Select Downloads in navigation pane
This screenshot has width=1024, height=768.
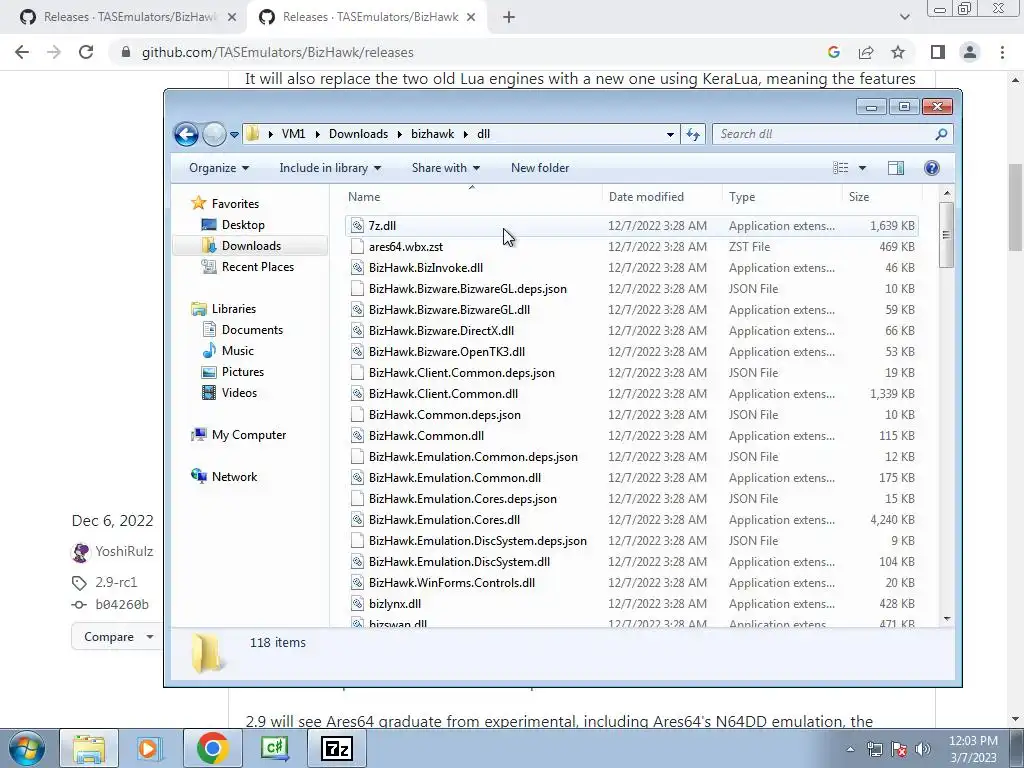[x=251, y=246]
